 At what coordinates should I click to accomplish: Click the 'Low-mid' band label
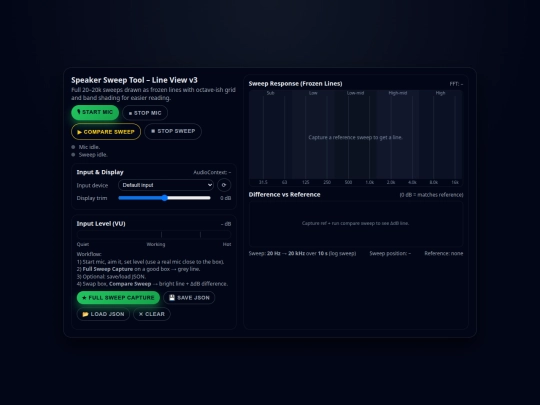tap(355, 93)
